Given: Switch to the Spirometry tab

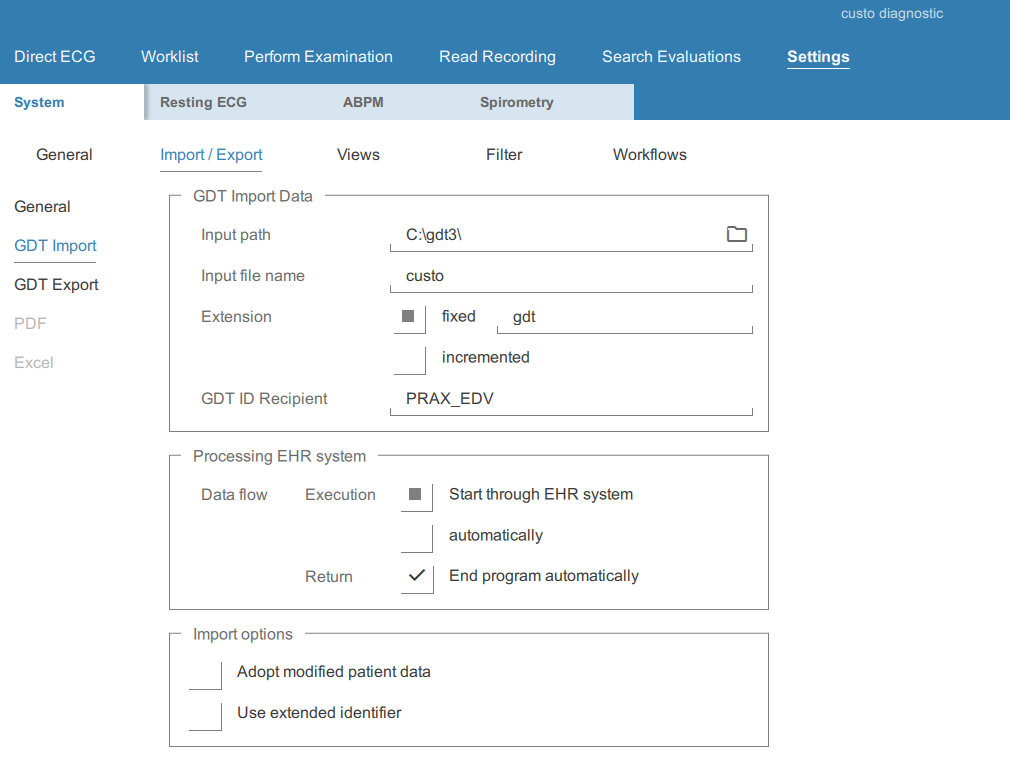Looking at the screenshot, I should pos(516,102).
